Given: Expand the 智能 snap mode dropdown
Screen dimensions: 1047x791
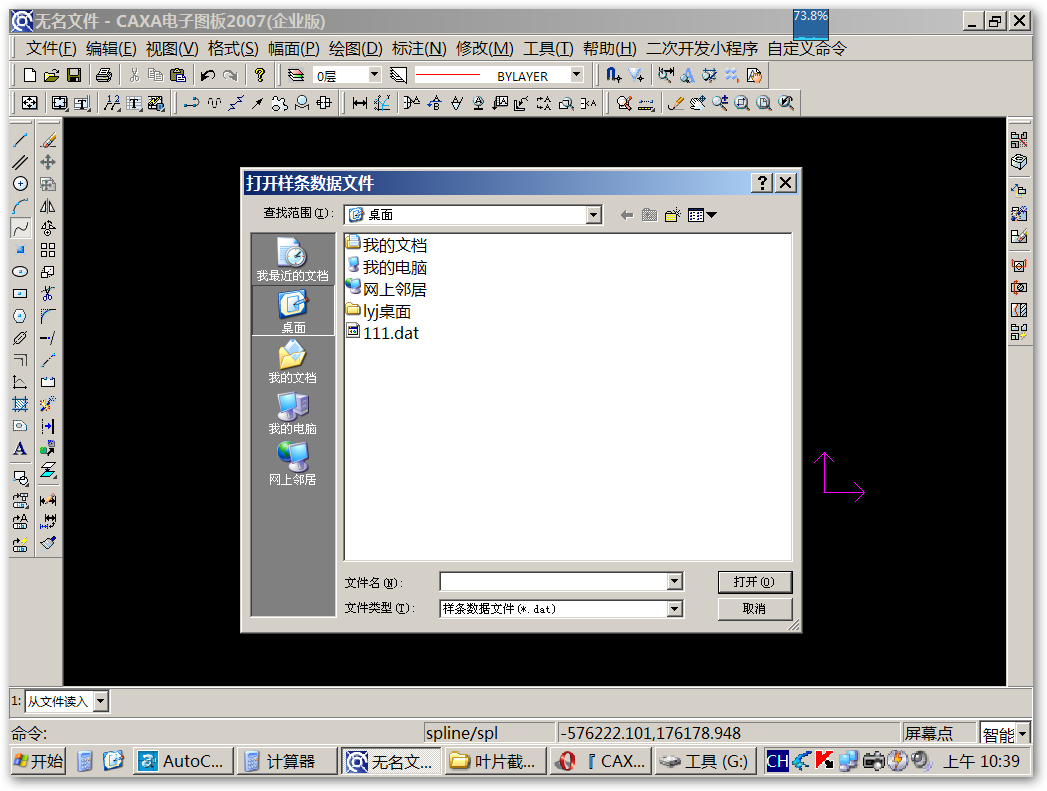Looking at the screenshot, I should click(x=1022, y=734).
